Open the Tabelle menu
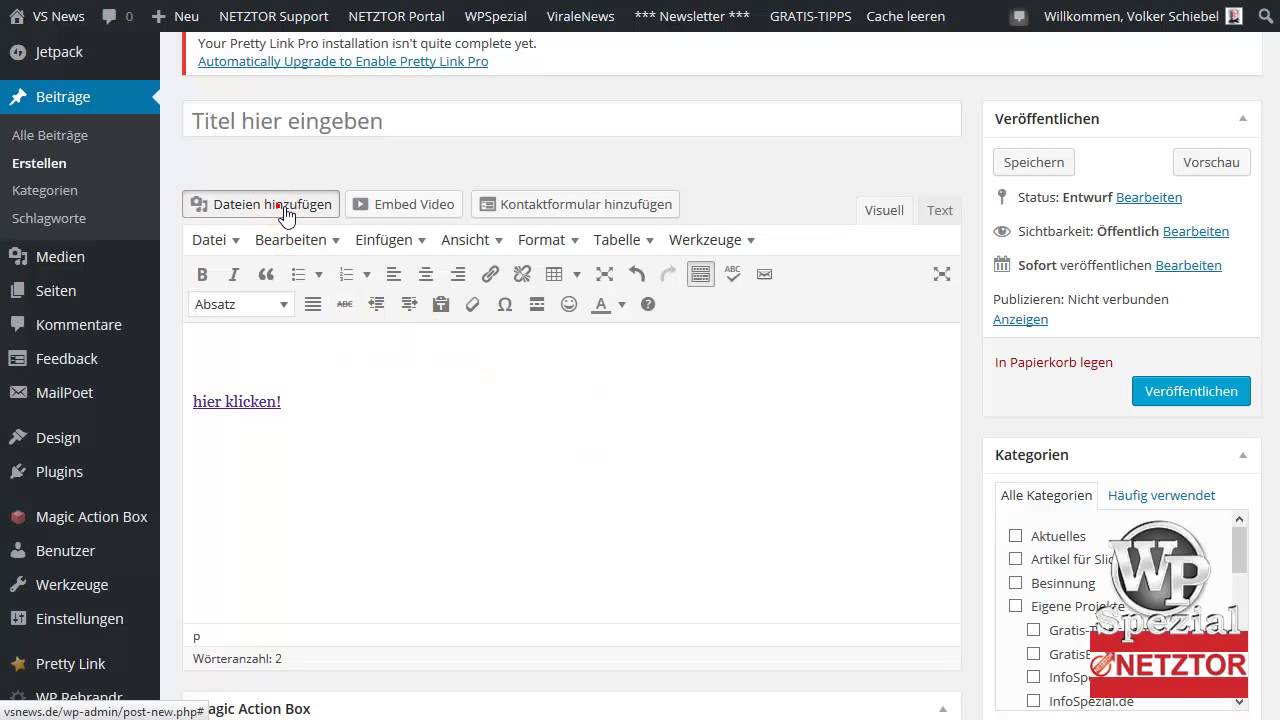1280x720 pixels. tap(623, 240)
